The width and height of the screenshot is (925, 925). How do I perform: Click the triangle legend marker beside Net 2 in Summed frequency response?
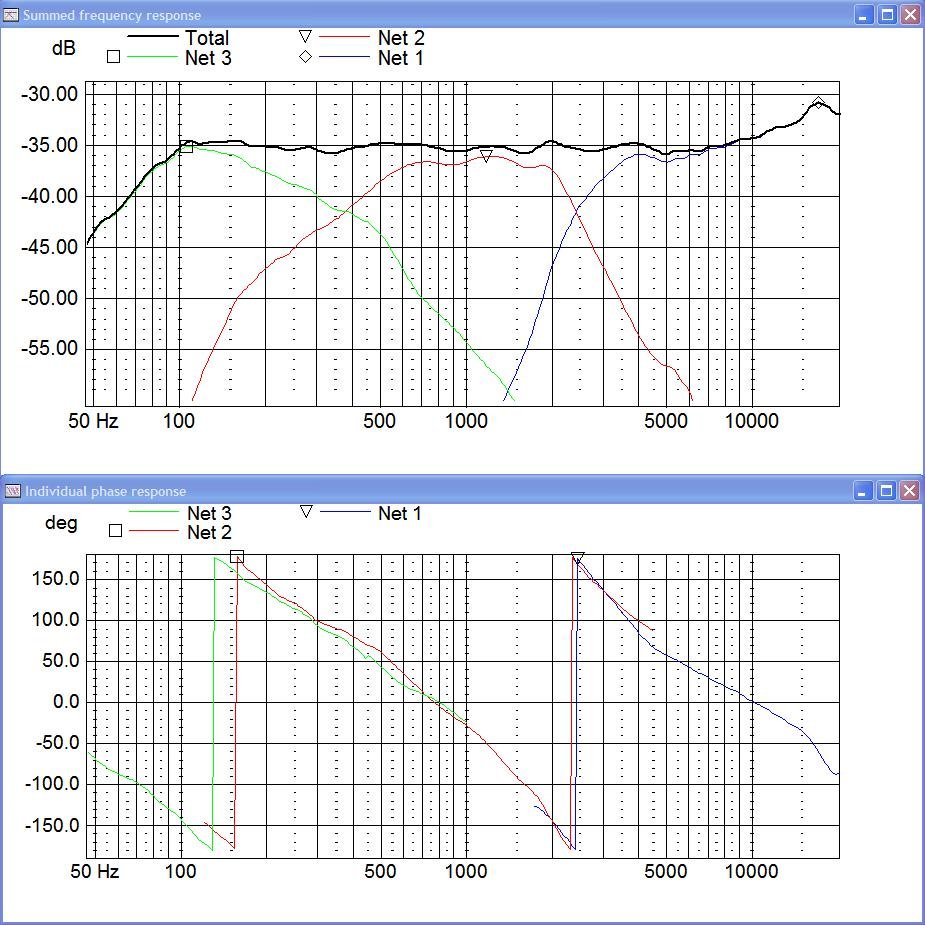coord(306,37)
